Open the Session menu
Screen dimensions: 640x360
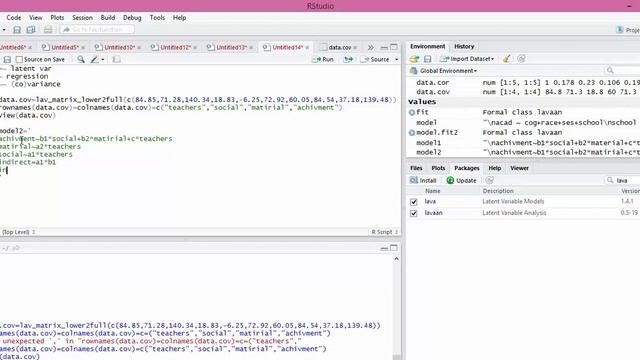pyautogui.click(x=82, y=18)
